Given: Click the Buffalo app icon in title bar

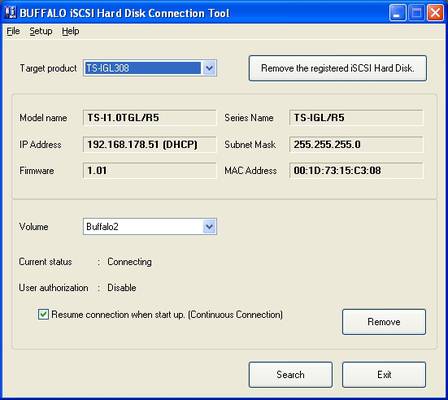Looking at the screenshot, I should pos(11,13).
